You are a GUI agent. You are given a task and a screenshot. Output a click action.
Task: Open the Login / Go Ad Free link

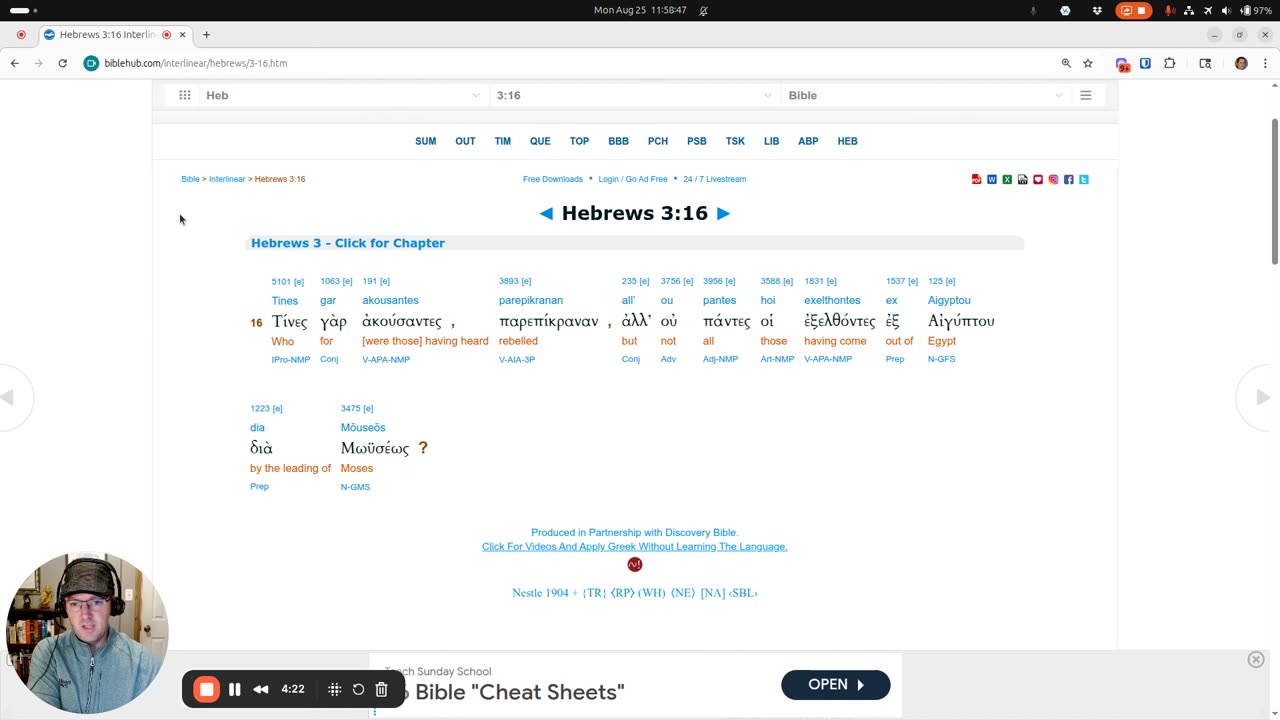click(633, 179)
